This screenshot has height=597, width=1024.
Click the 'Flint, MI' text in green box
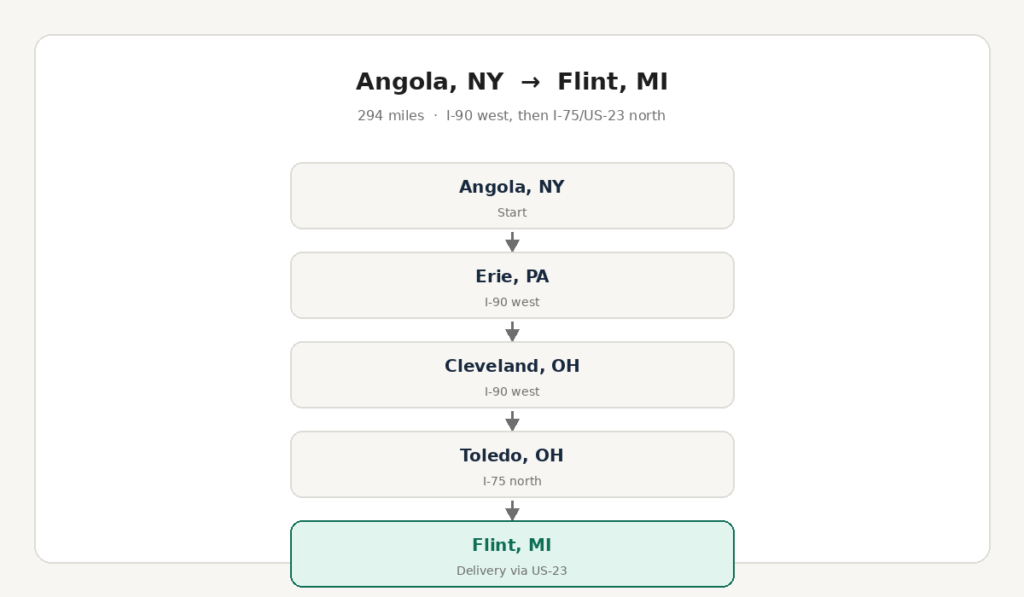512,545
